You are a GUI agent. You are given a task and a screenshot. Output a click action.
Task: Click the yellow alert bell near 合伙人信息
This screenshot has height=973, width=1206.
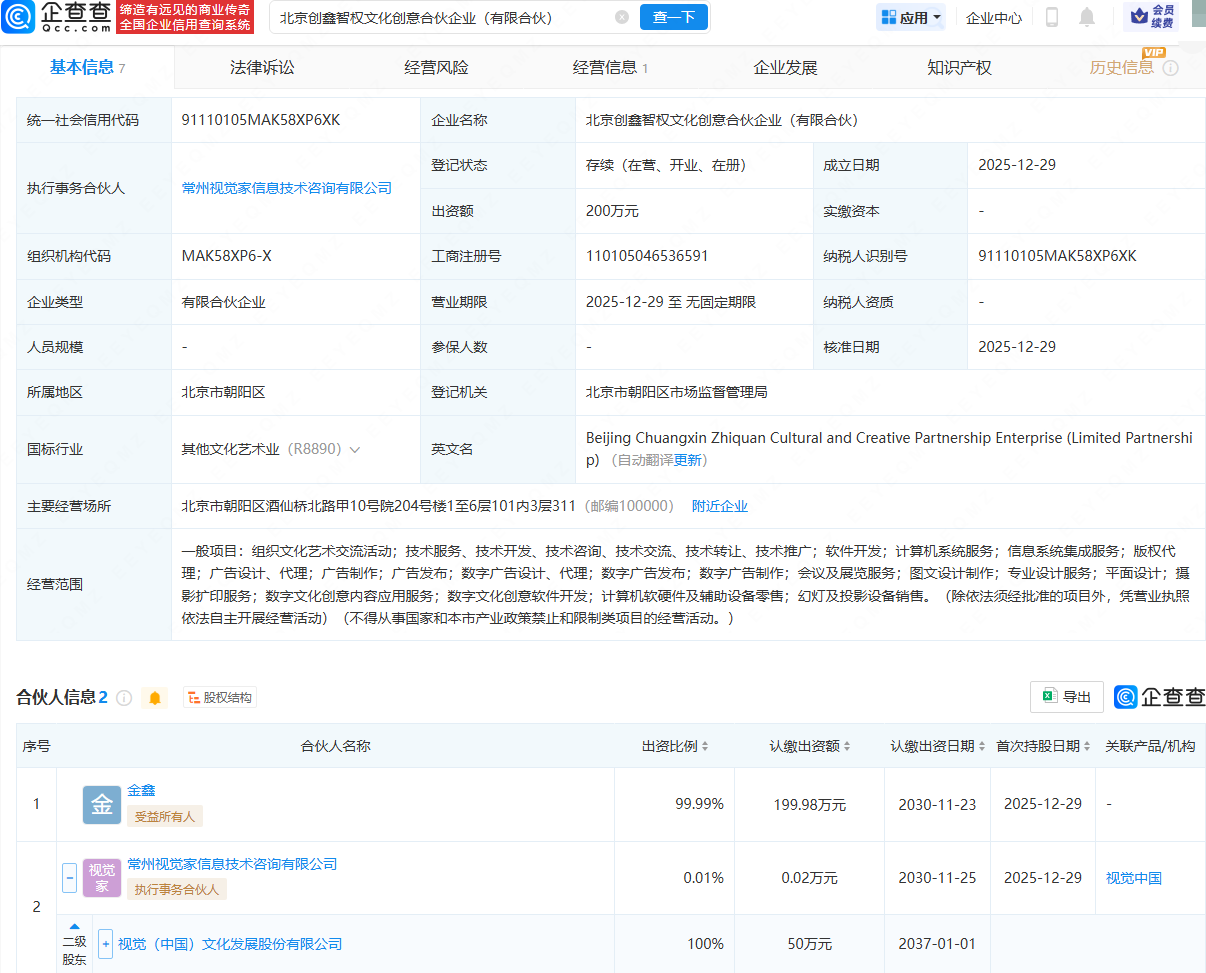point(155,697)
